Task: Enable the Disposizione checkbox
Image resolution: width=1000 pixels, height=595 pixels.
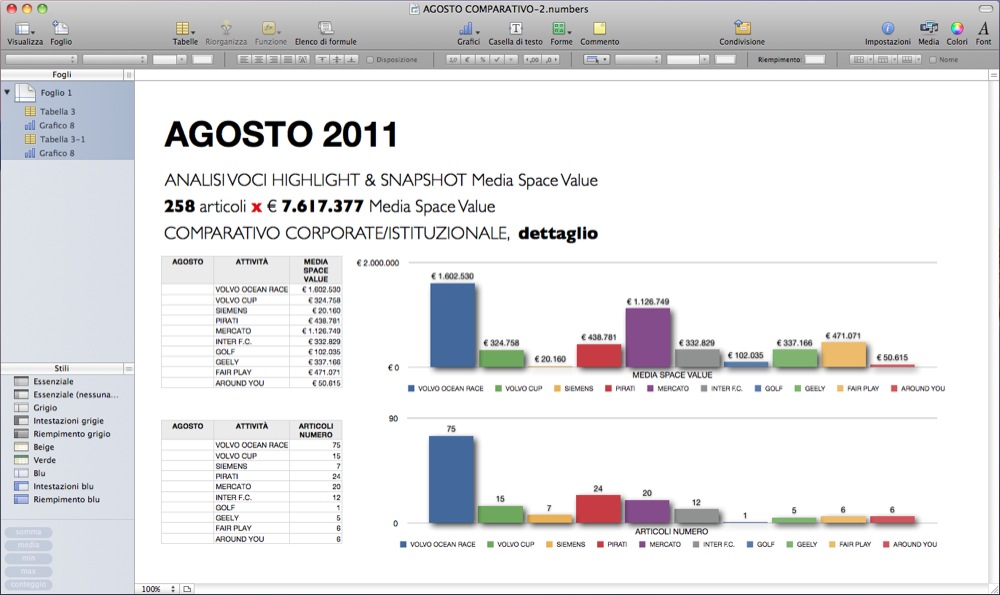Action: tap(371, 60)
